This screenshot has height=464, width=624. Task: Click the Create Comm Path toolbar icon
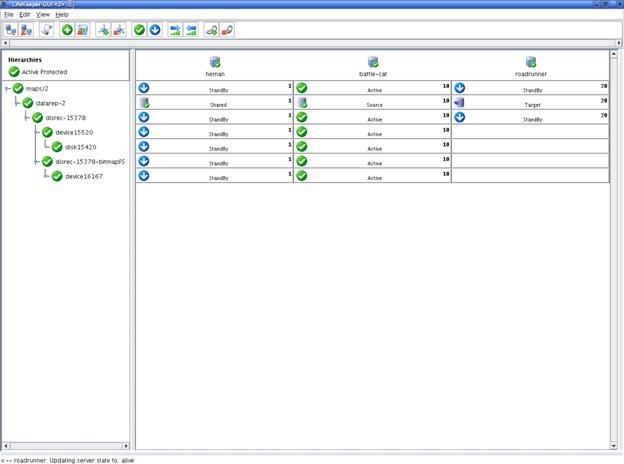click(x=103, y=30)
